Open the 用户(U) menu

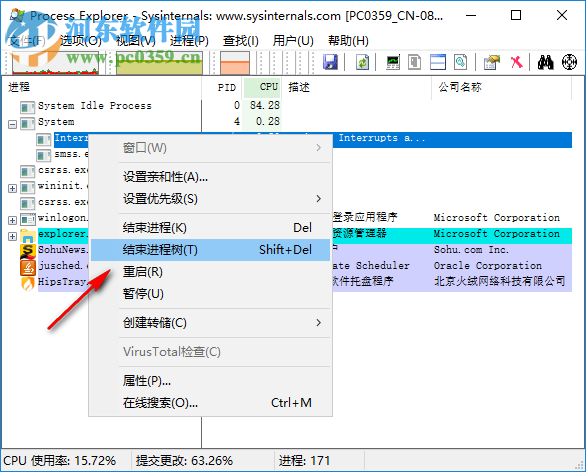tap(293, 40)
